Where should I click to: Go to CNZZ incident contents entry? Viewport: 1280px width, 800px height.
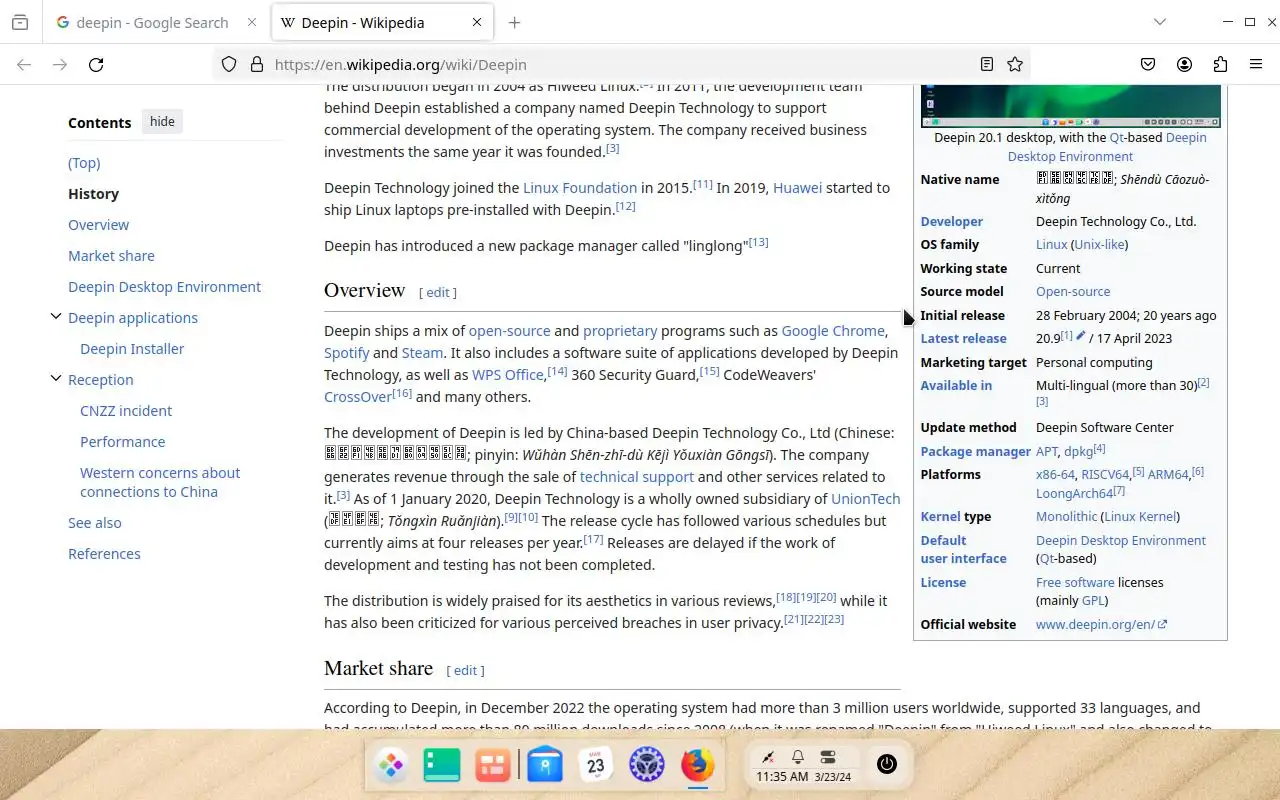126,411
